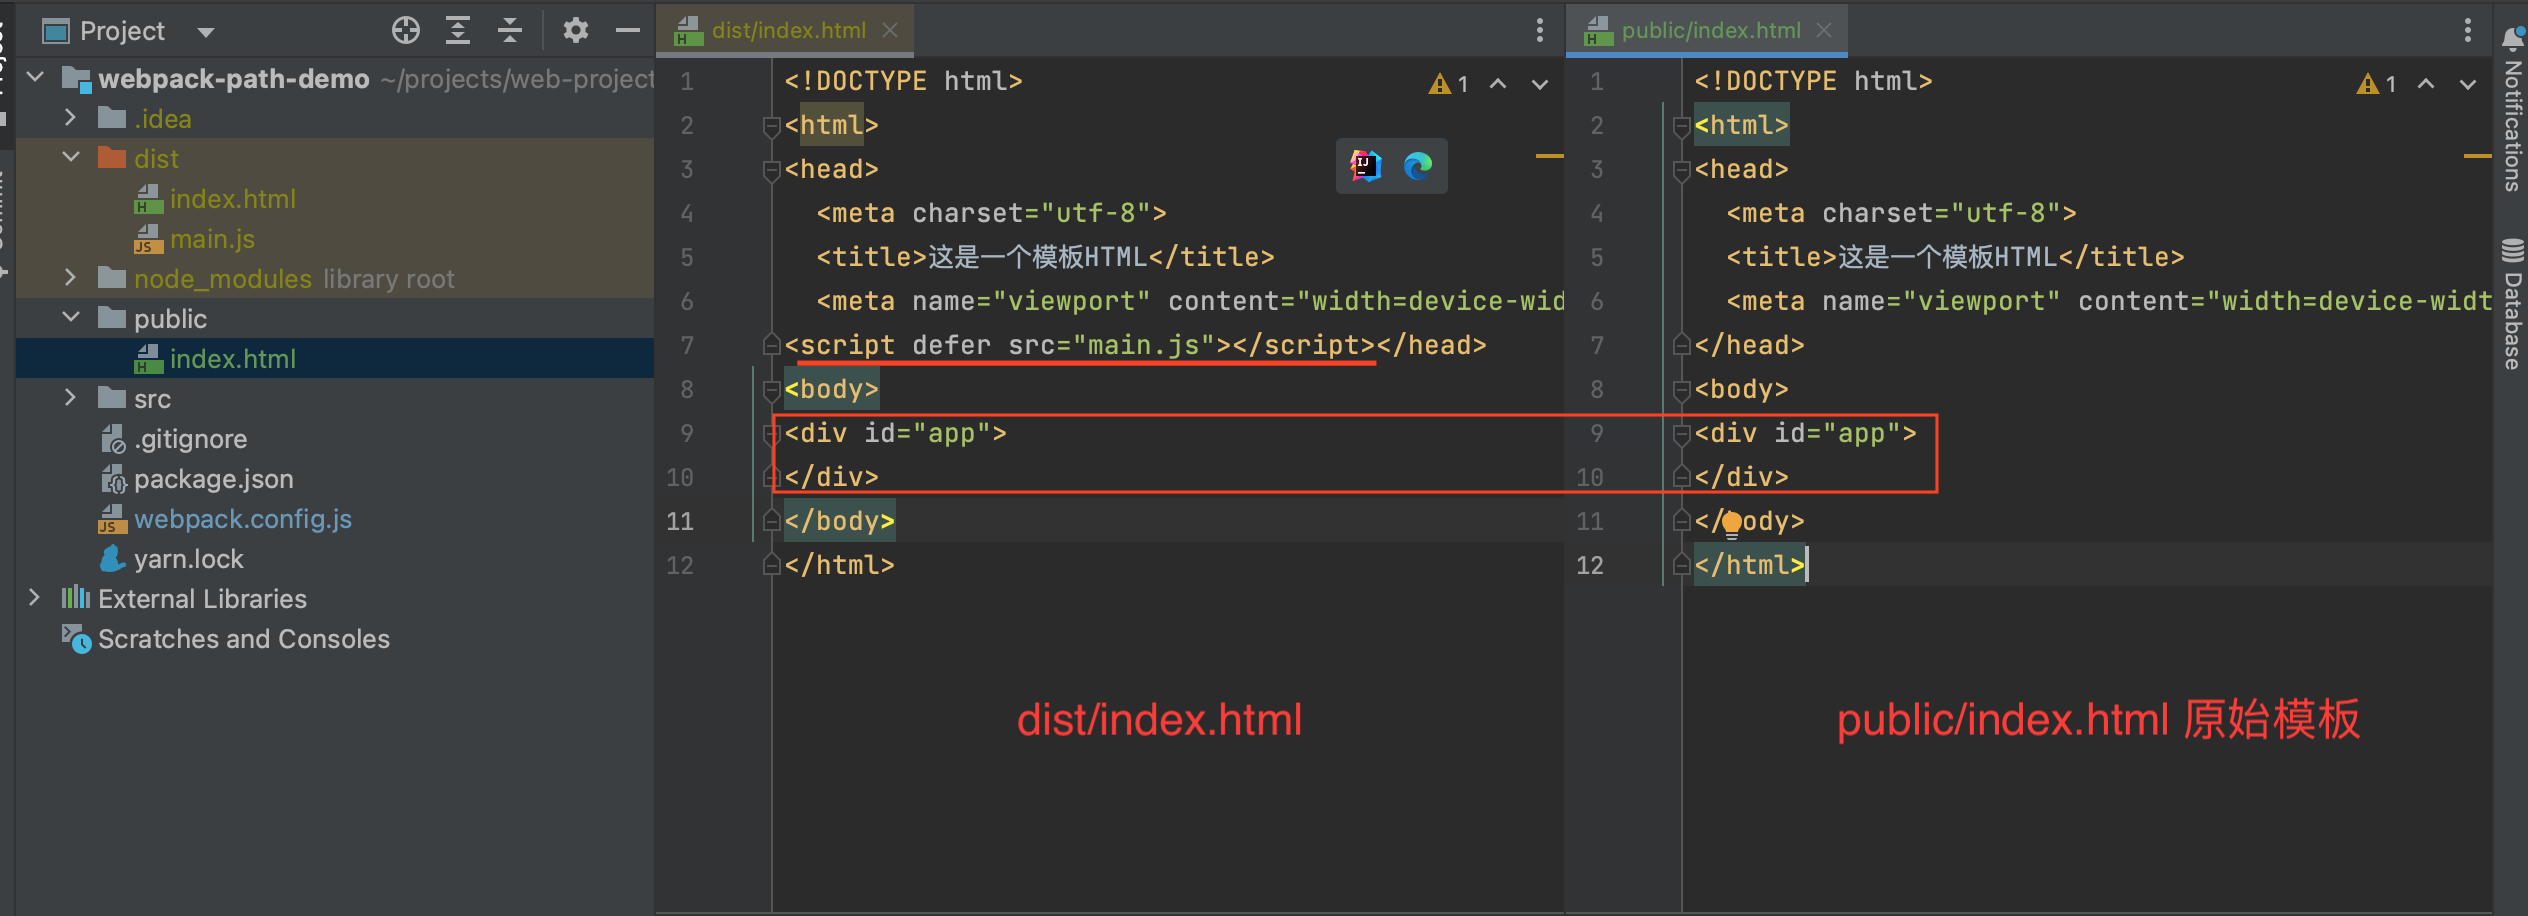Fold the html tag in left editor
Viewport: 2528px width, 916px height.
[x=771, y=126]
